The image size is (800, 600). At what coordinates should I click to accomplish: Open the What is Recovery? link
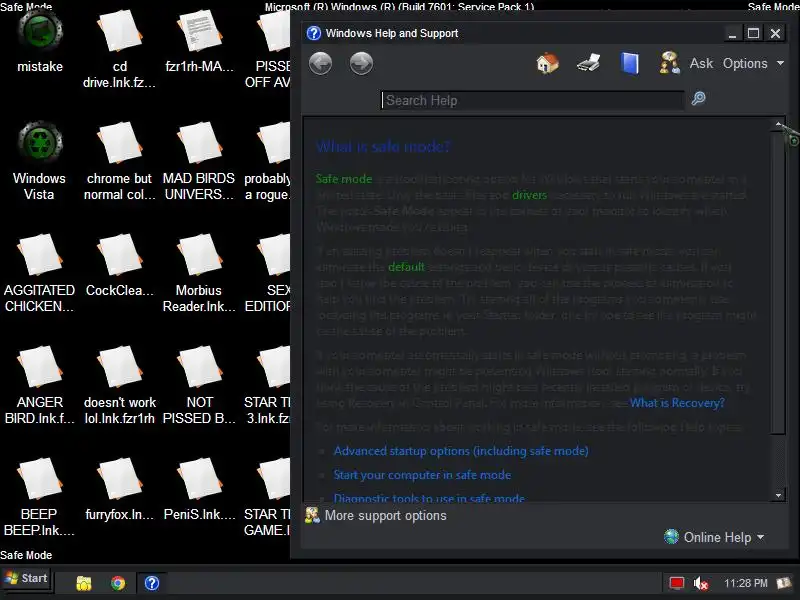677,403
